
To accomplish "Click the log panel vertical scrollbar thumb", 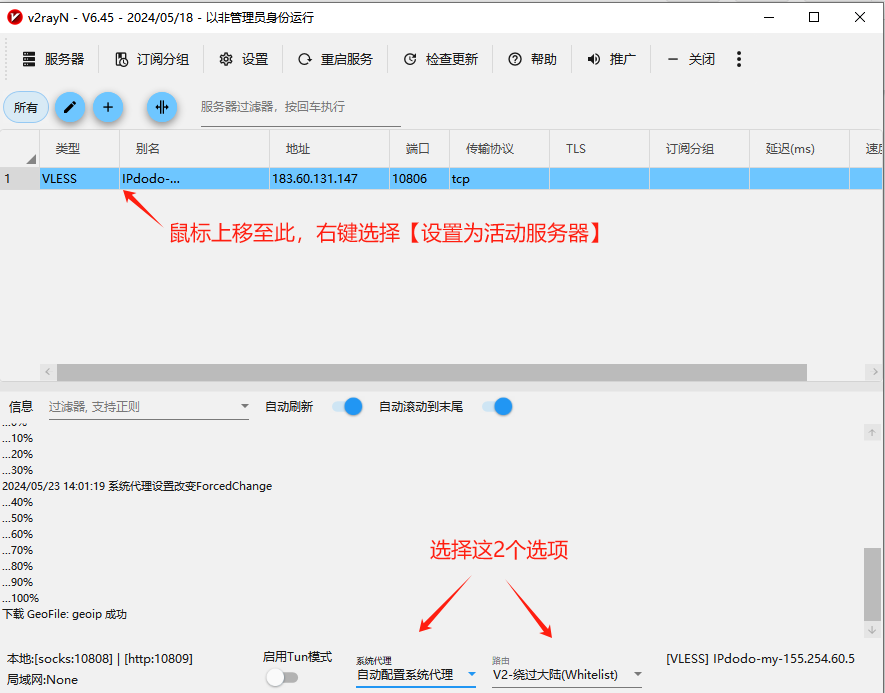I will click(872, 584).
